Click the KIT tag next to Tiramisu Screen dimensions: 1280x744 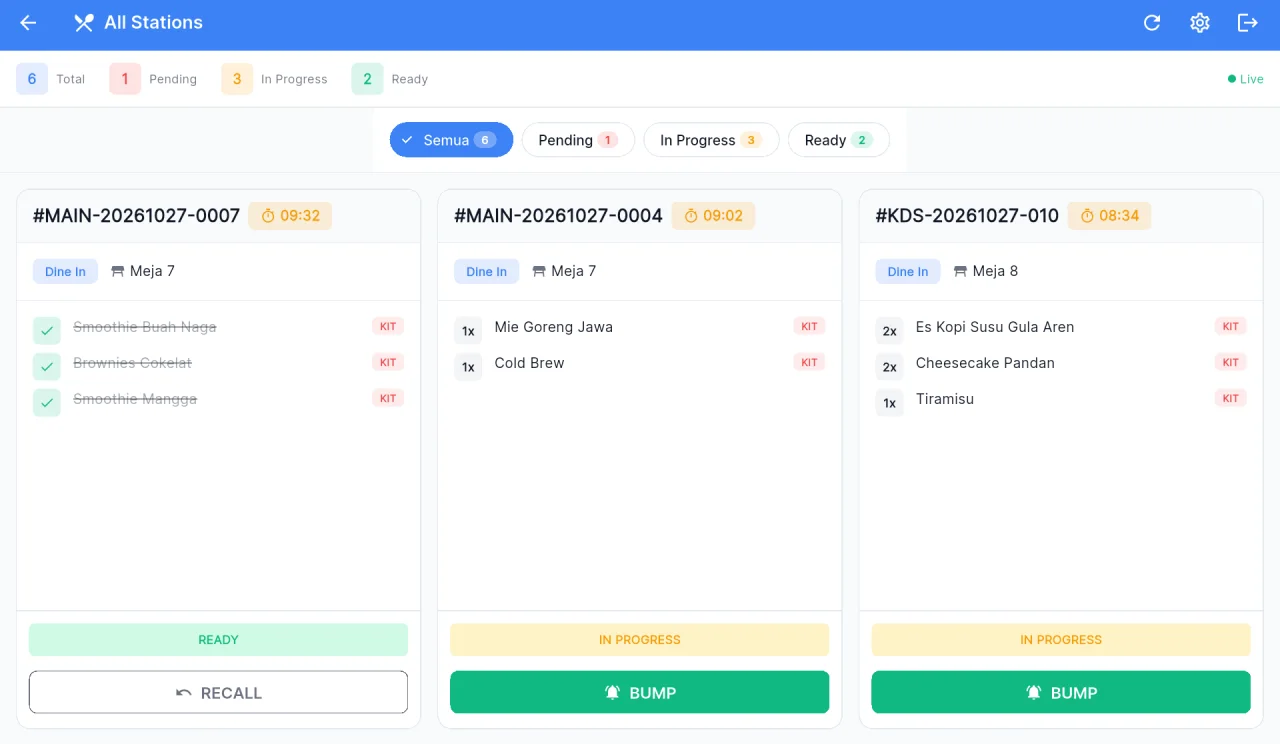1231,398
